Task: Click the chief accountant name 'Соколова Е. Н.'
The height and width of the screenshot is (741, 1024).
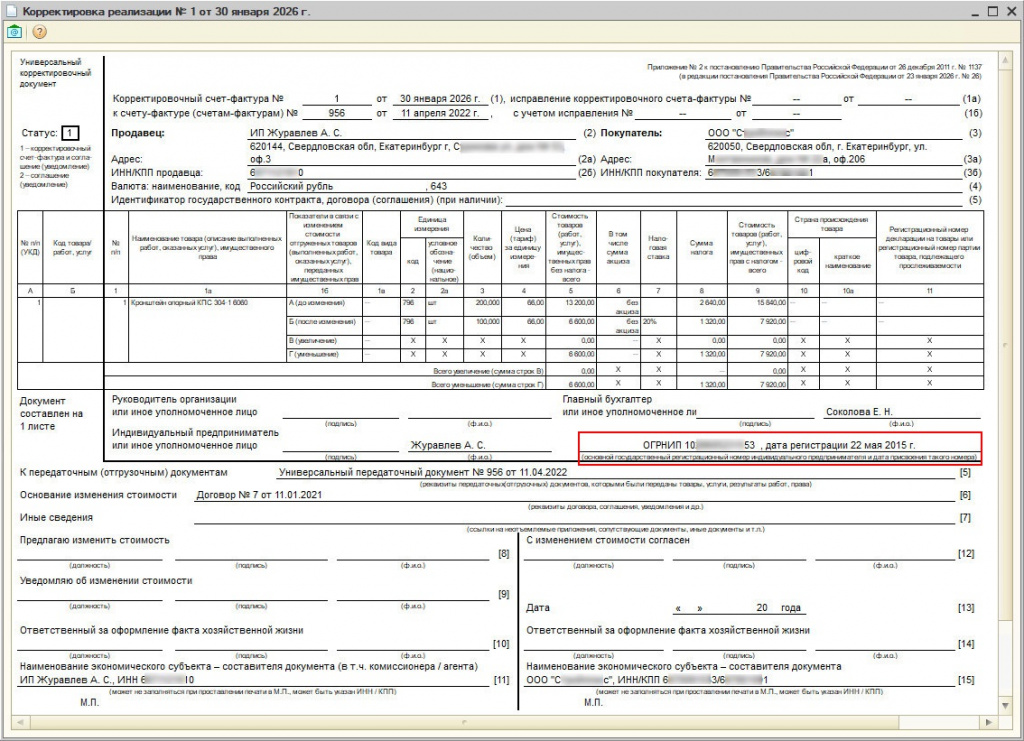Action: click(x=859, y=412)
